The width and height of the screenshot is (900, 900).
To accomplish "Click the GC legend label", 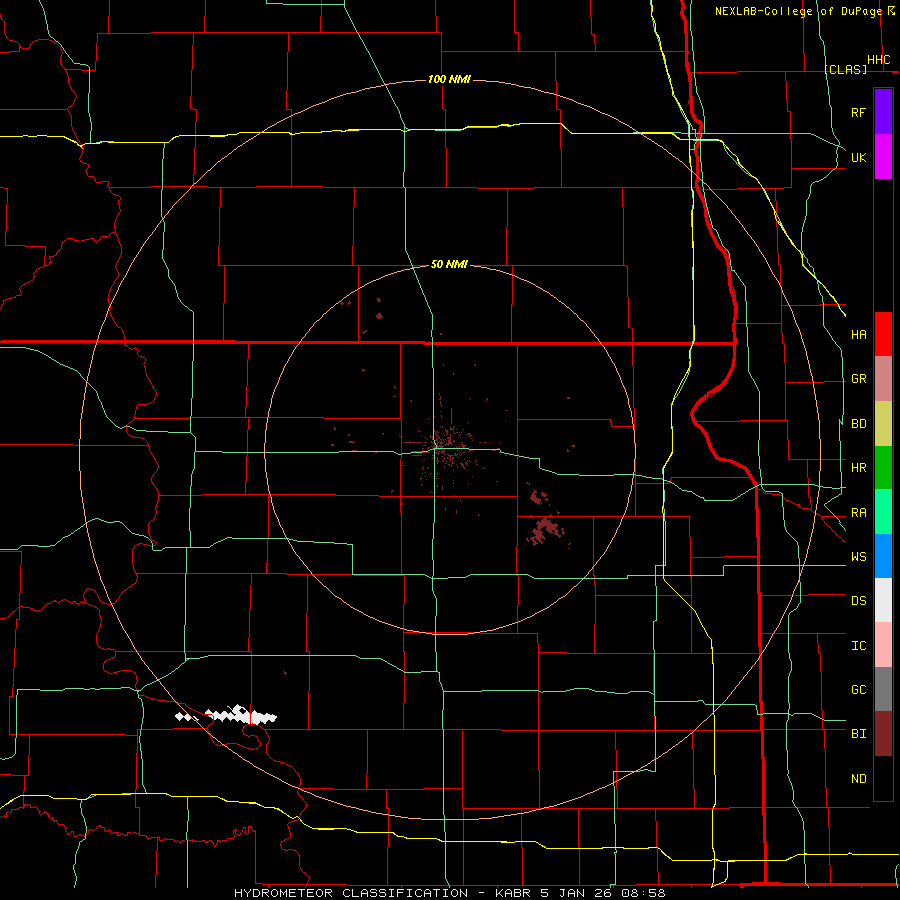I will (x=858, y=690).
